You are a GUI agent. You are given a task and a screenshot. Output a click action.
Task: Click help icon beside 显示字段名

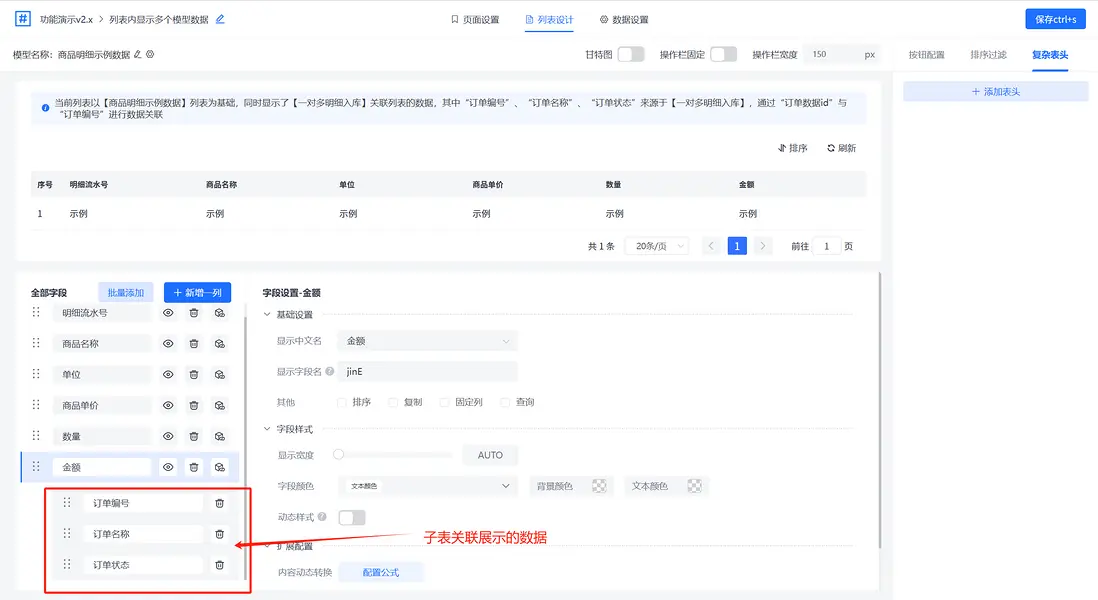point(329,371)
